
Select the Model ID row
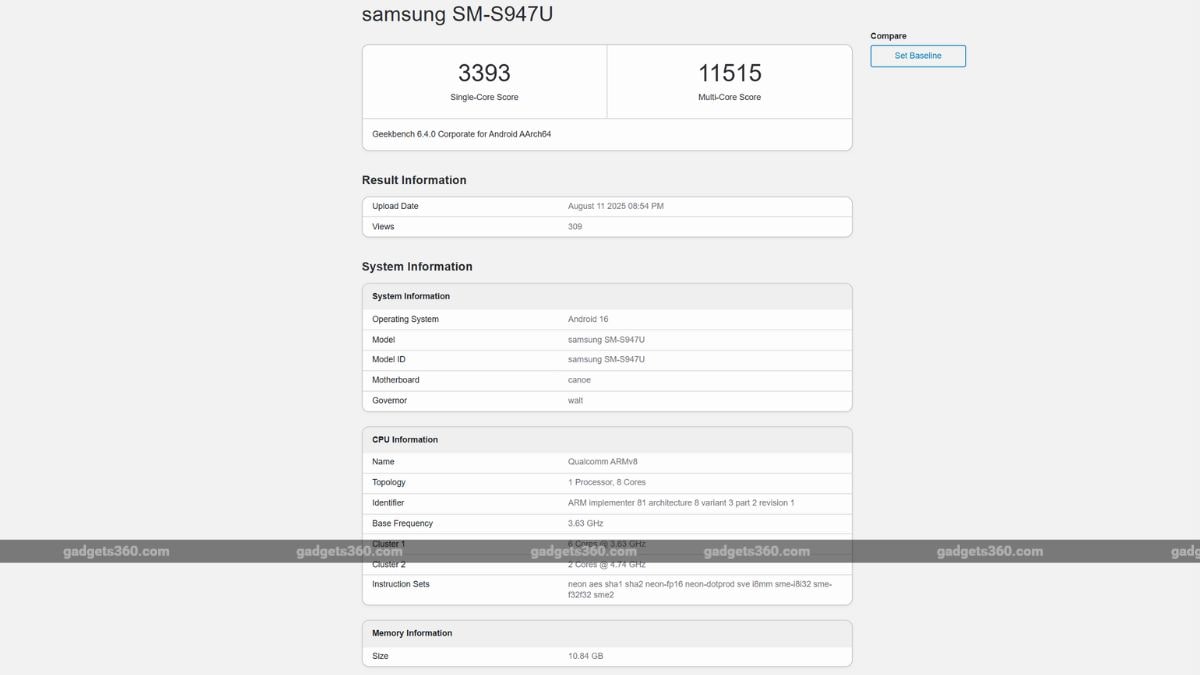coord(607,359)
